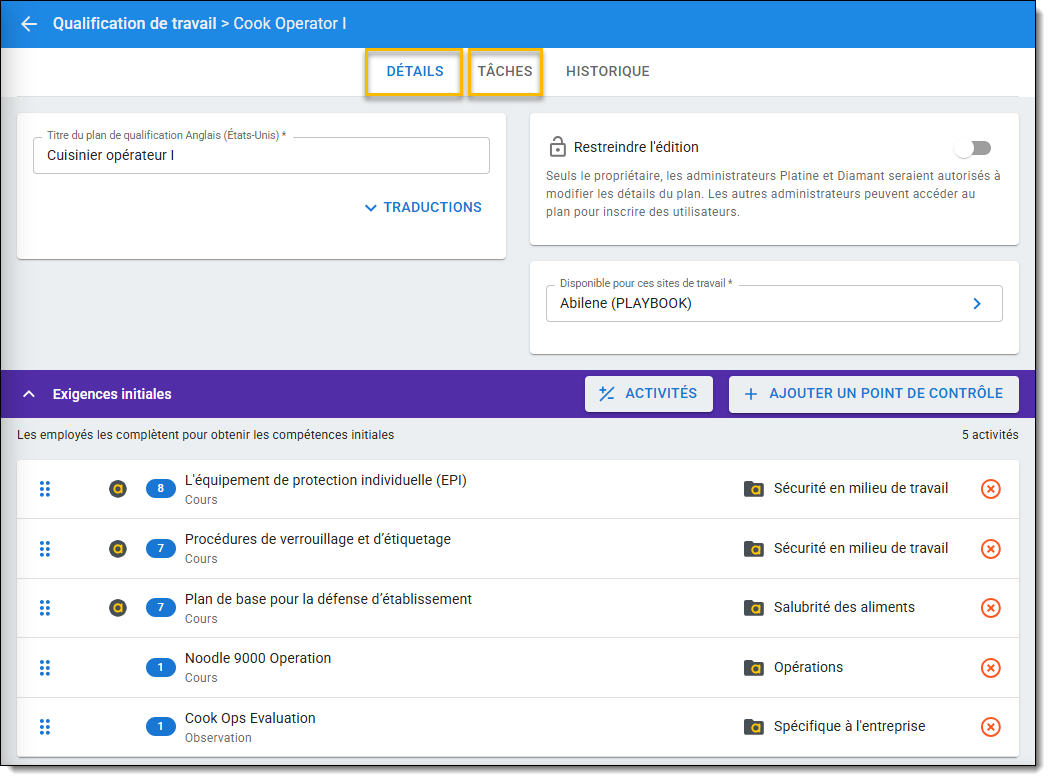Expand the TRADUCTIONS section
The height and width of the screenshot is (781, 1051).
[x=423, y=207]
